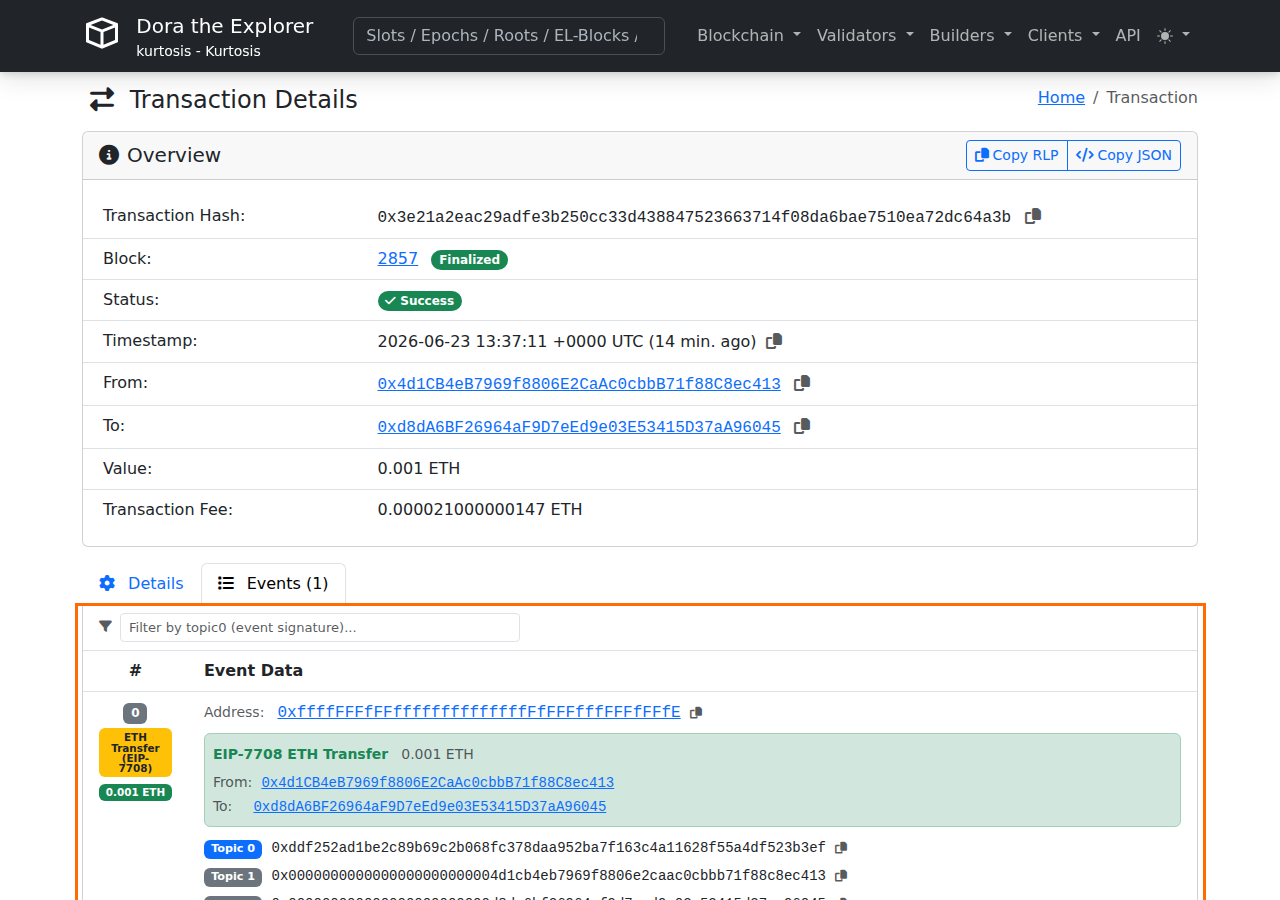Click the Transaction Fee value 0.000021000000147 ETH
The height and width of the screenshot is (900, 1280).
(480, 510)
